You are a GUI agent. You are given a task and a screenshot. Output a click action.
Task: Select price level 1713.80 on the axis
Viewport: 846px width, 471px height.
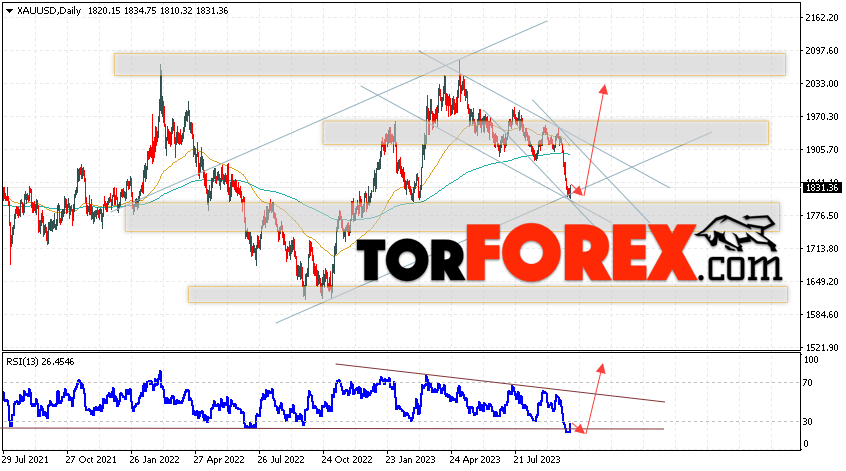click(822, 249)
